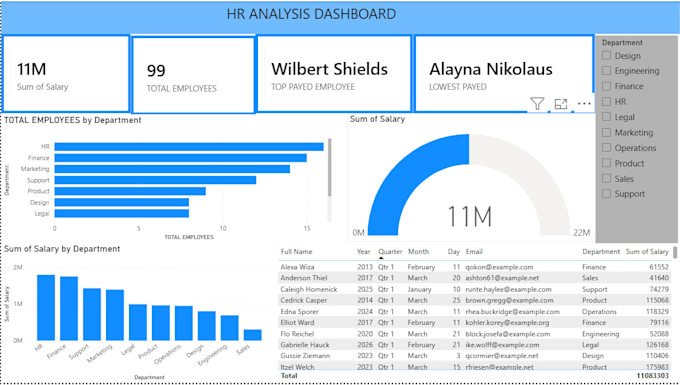Select the Product column in salary chart

click(161, 323)
